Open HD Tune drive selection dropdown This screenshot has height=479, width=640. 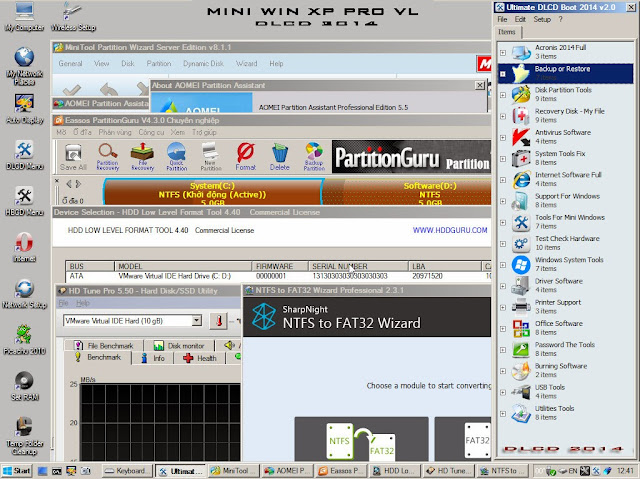(x=197, y=321)
